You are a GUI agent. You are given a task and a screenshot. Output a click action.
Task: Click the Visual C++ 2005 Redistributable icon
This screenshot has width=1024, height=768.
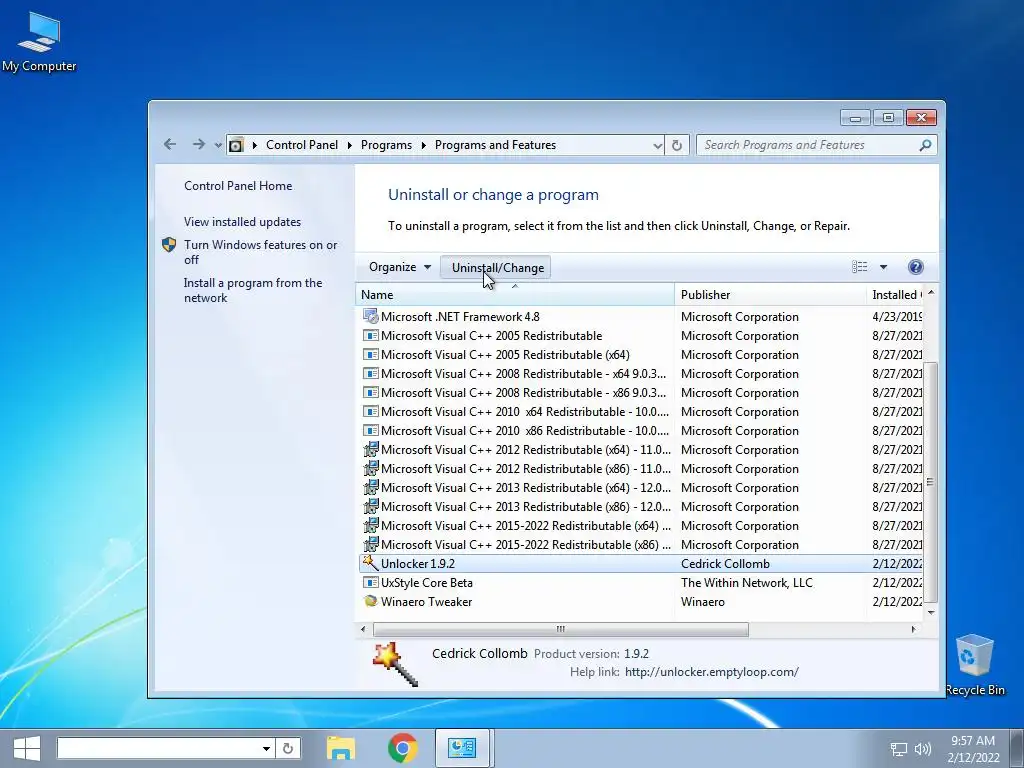pyautogui.click(x=370, y=336)
